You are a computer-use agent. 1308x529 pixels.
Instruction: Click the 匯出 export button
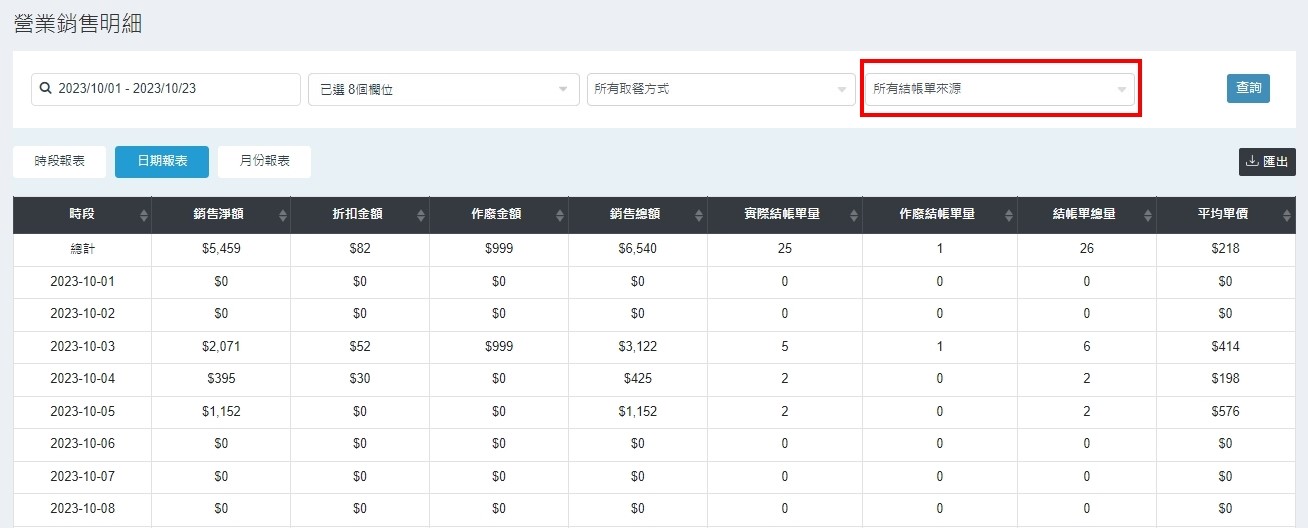1267,161
